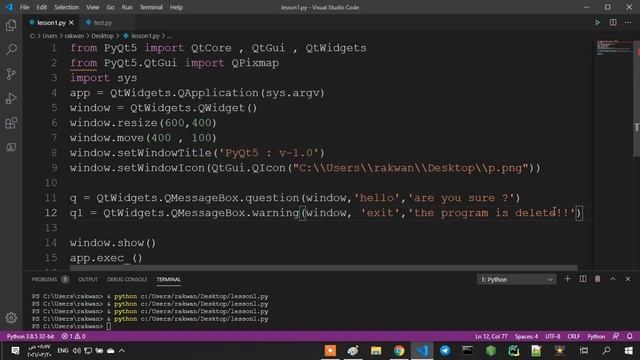Click the Users breadcrumb segment
Viewport: 640px width, 360px height.
(50, 36)
